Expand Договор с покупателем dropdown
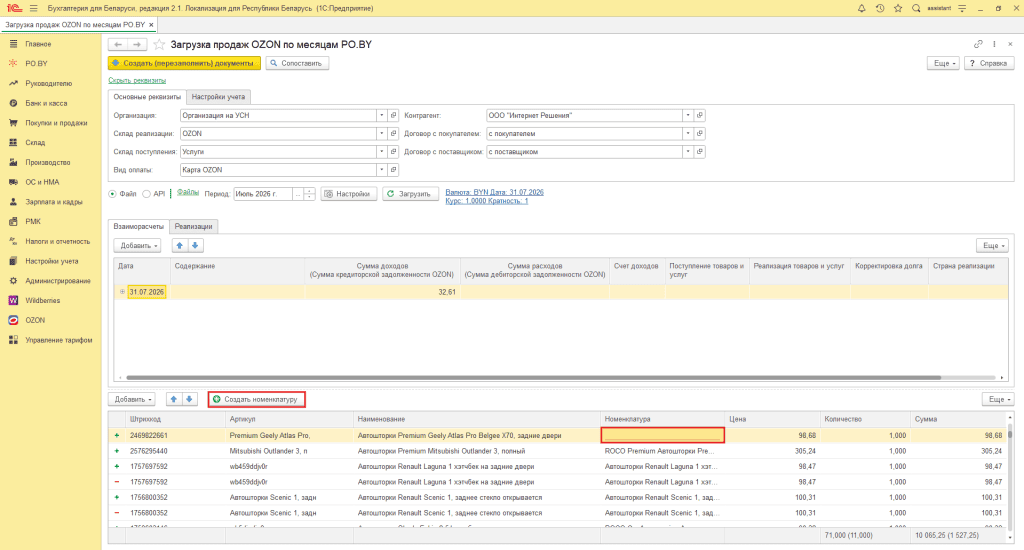Screen dimensions: 1024x550 tap(688, 133)
